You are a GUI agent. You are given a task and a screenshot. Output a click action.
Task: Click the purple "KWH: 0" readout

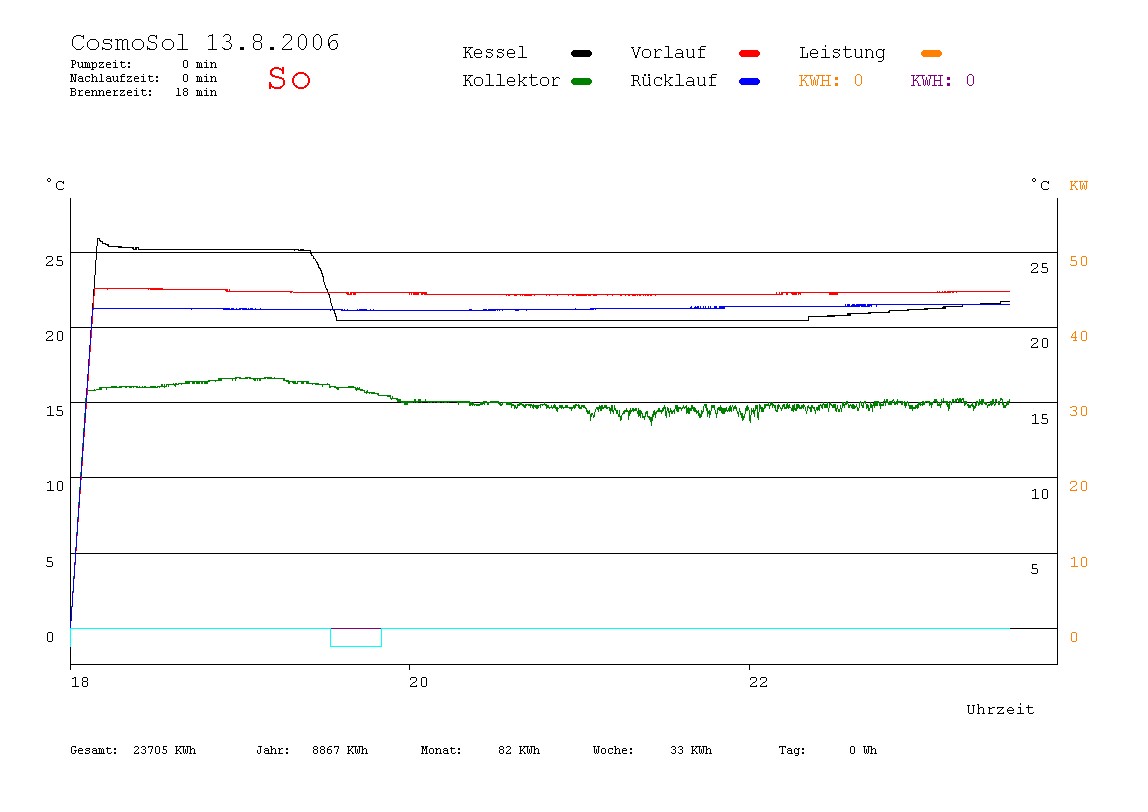(x=943, y=81)
